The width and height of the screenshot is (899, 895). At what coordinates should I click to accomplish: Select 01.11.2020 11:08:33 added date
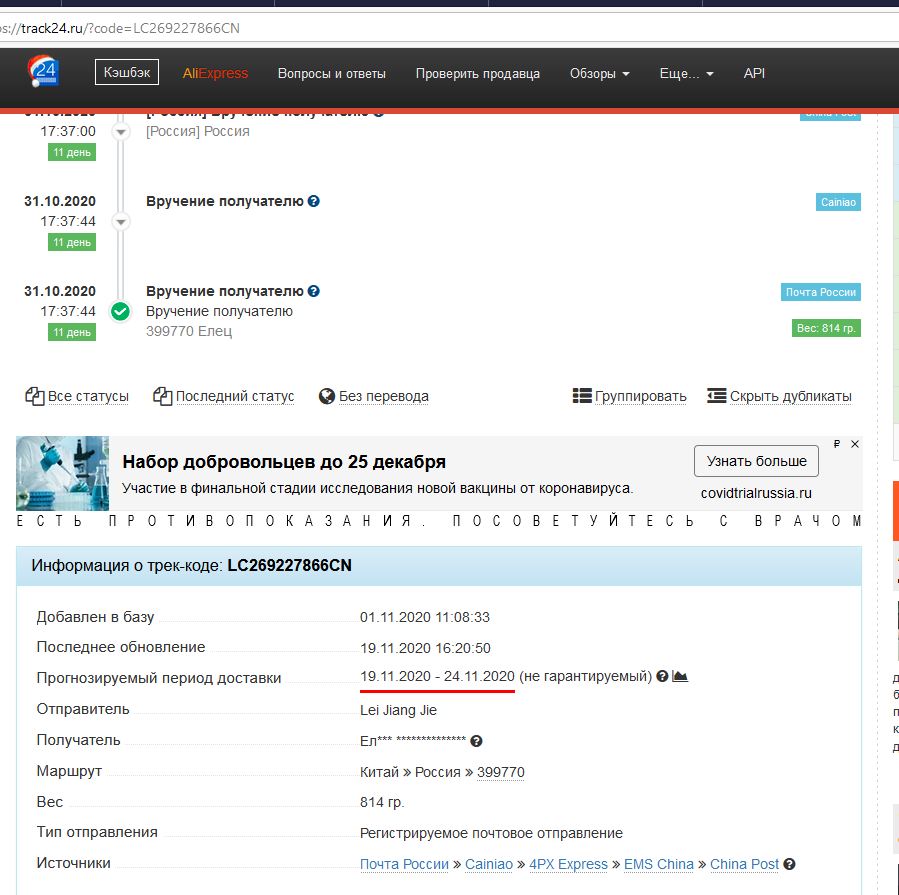(425, 617)
